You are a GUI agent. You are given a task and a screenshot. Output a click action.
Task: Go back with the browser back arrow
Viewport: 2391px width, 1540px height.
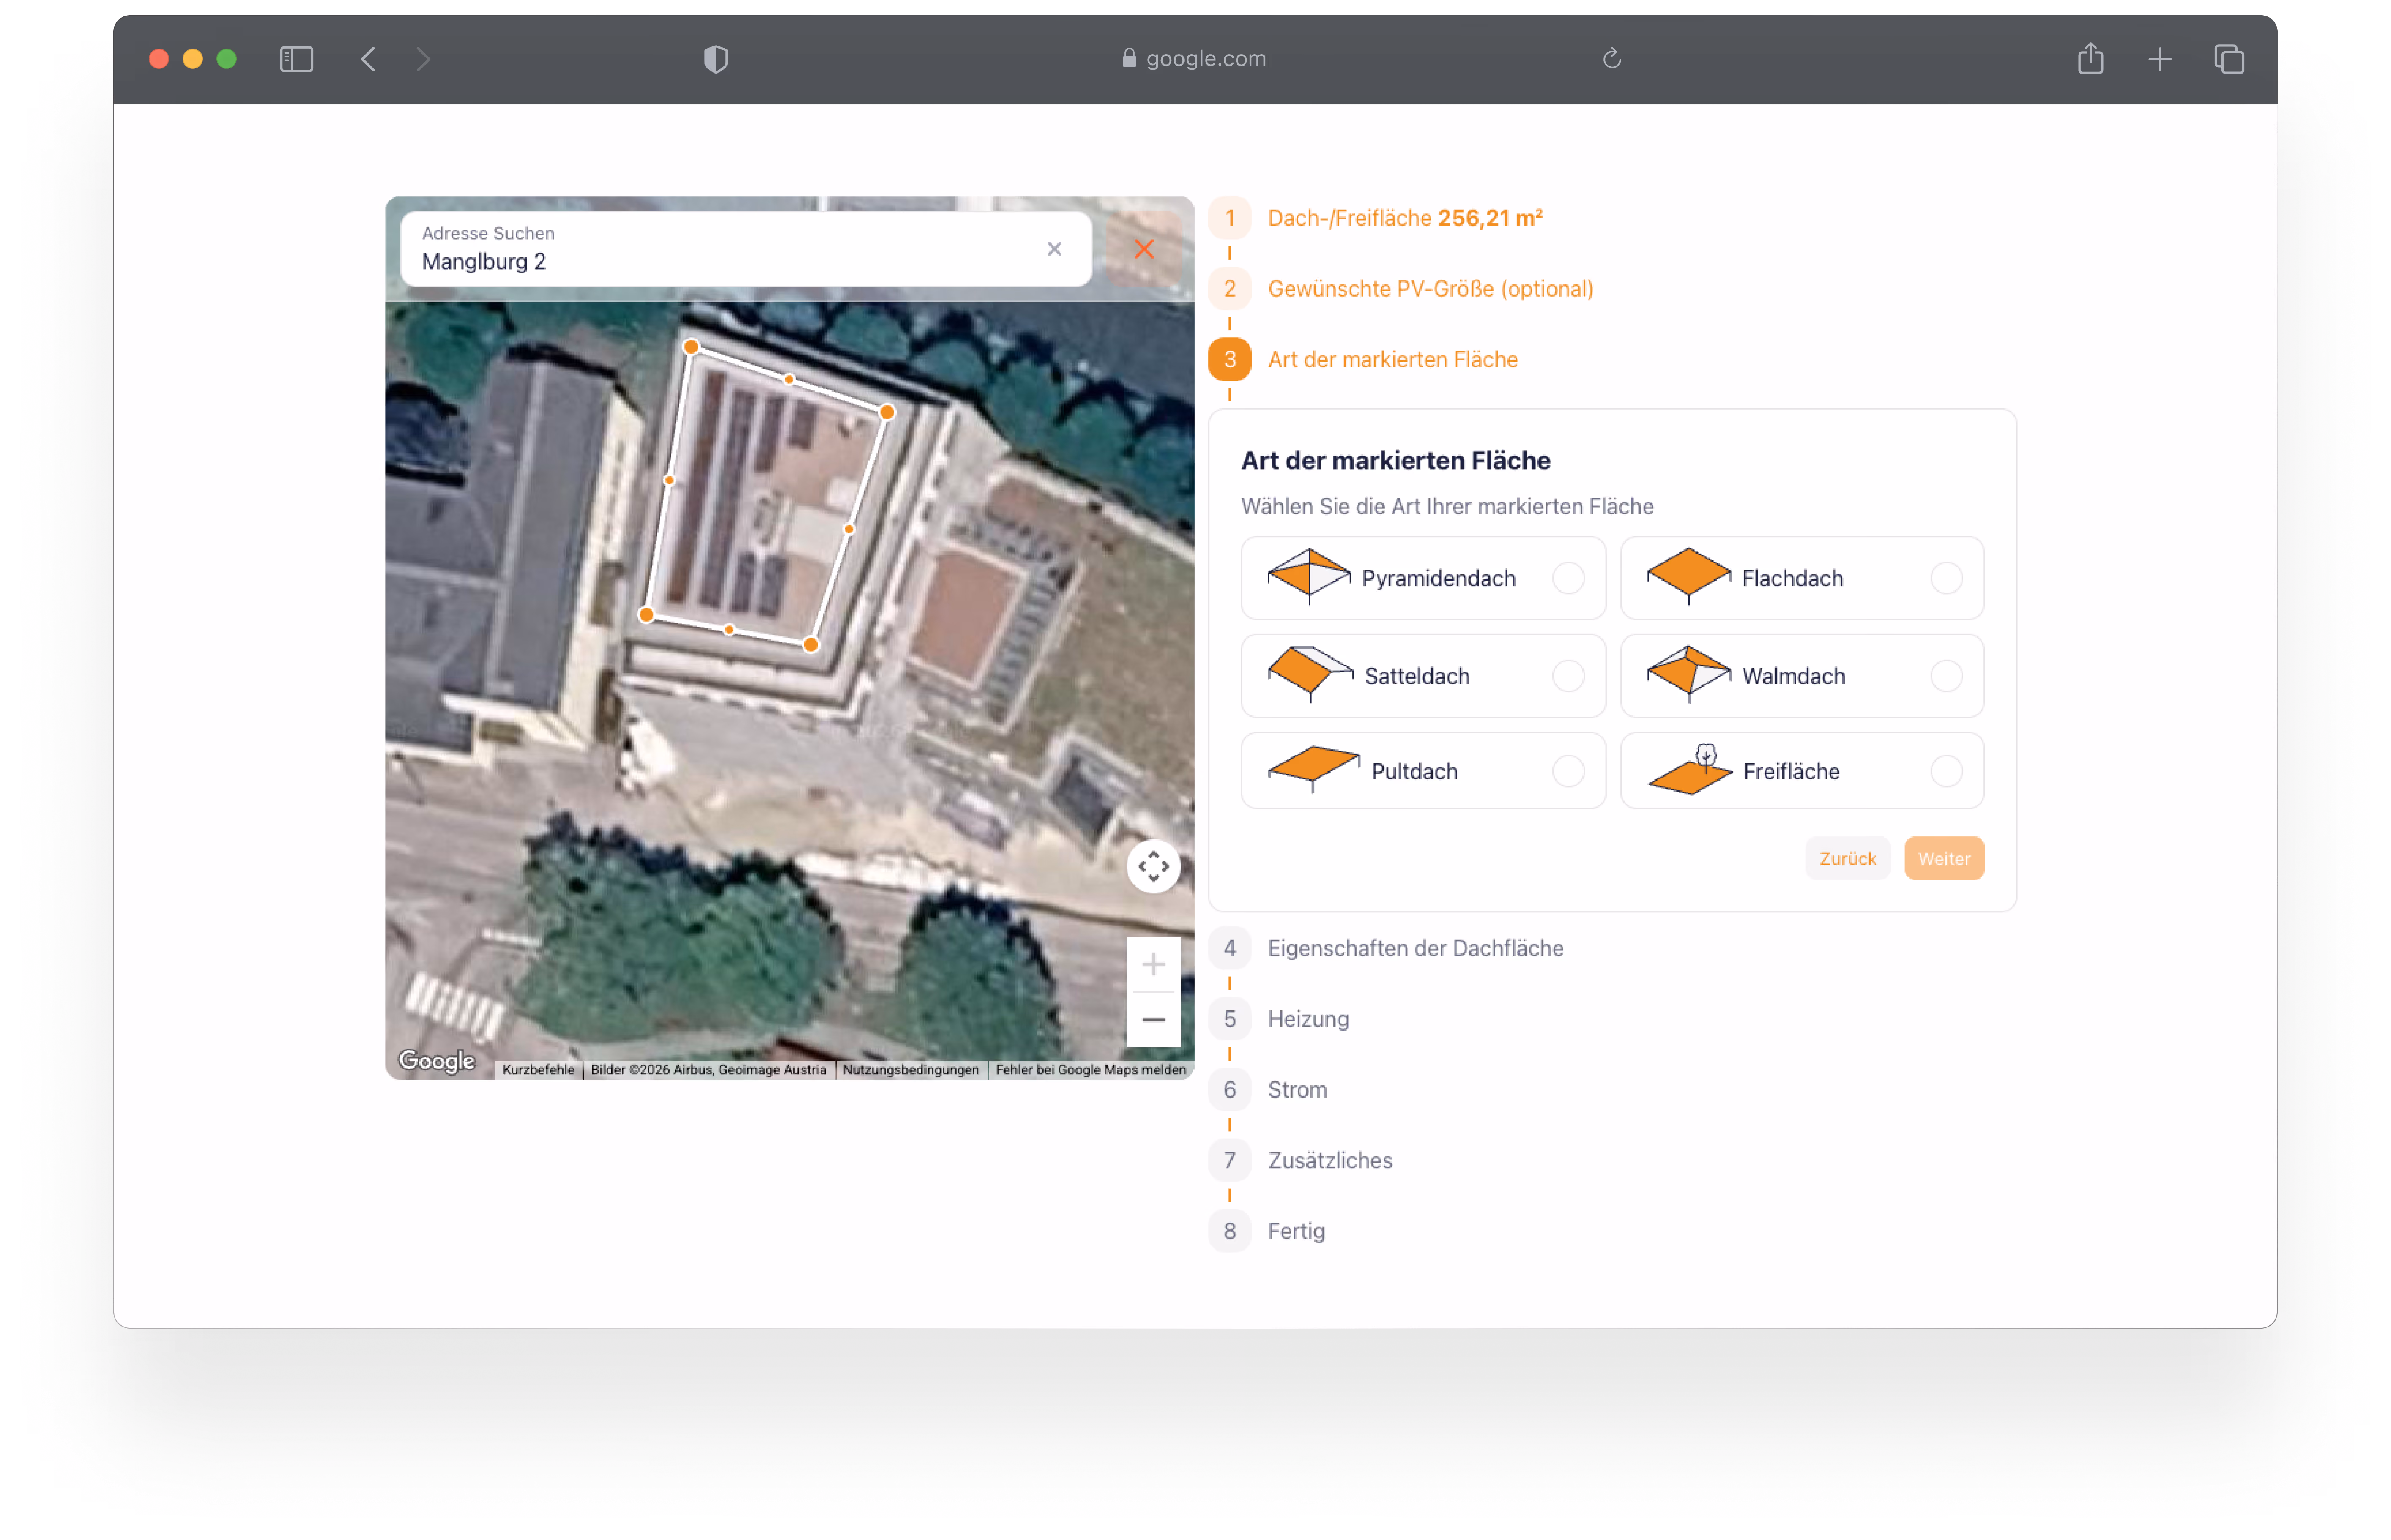tap(368, 59)
